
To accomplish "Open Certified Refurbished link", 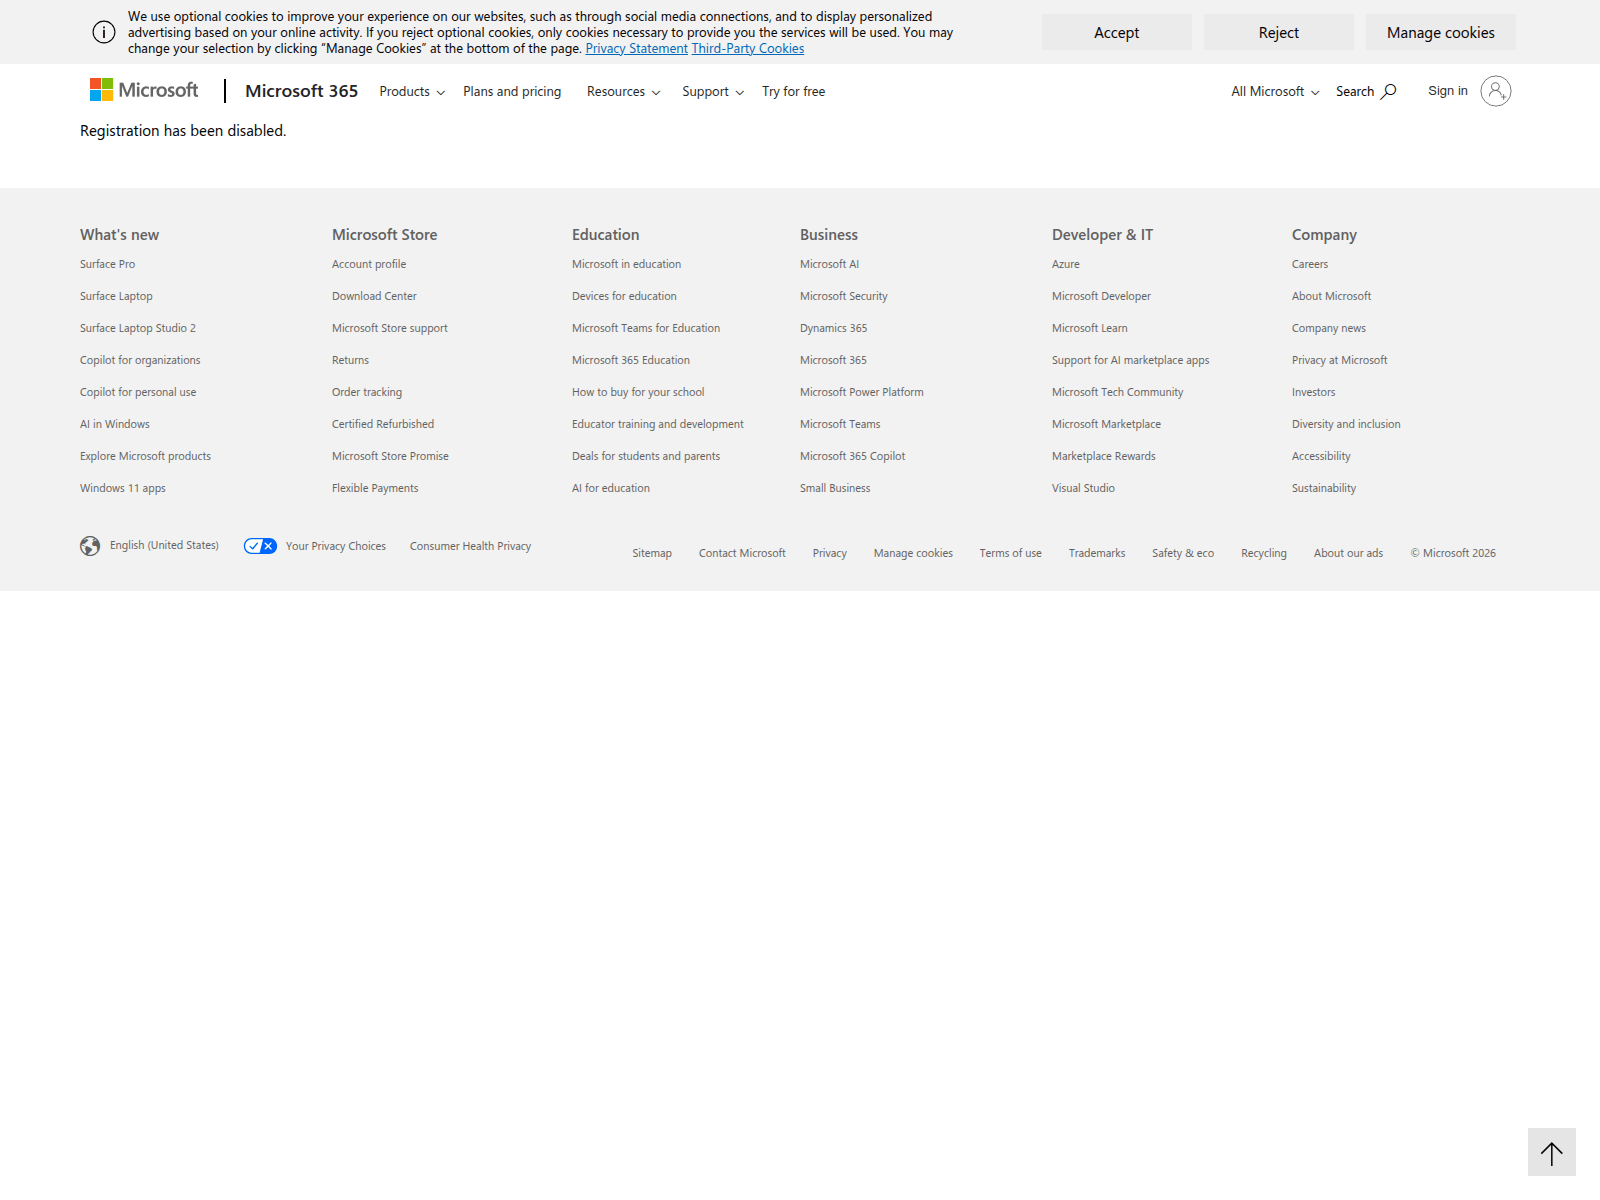I will point(383,424).
